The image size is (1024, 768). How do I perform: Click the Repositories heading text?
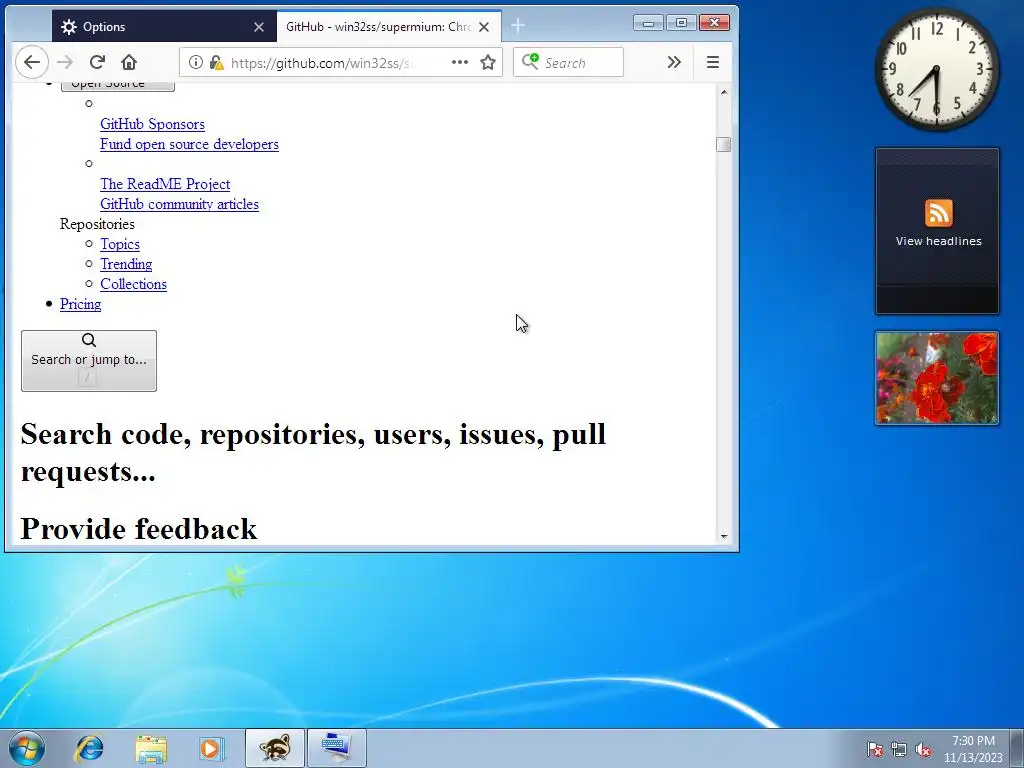point(97,224)
